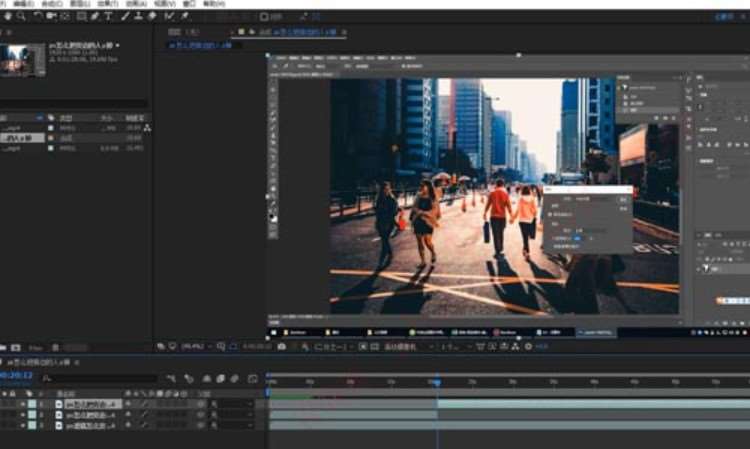
Task: Select the Rectangle shape tool
Action: click(81, 16)
